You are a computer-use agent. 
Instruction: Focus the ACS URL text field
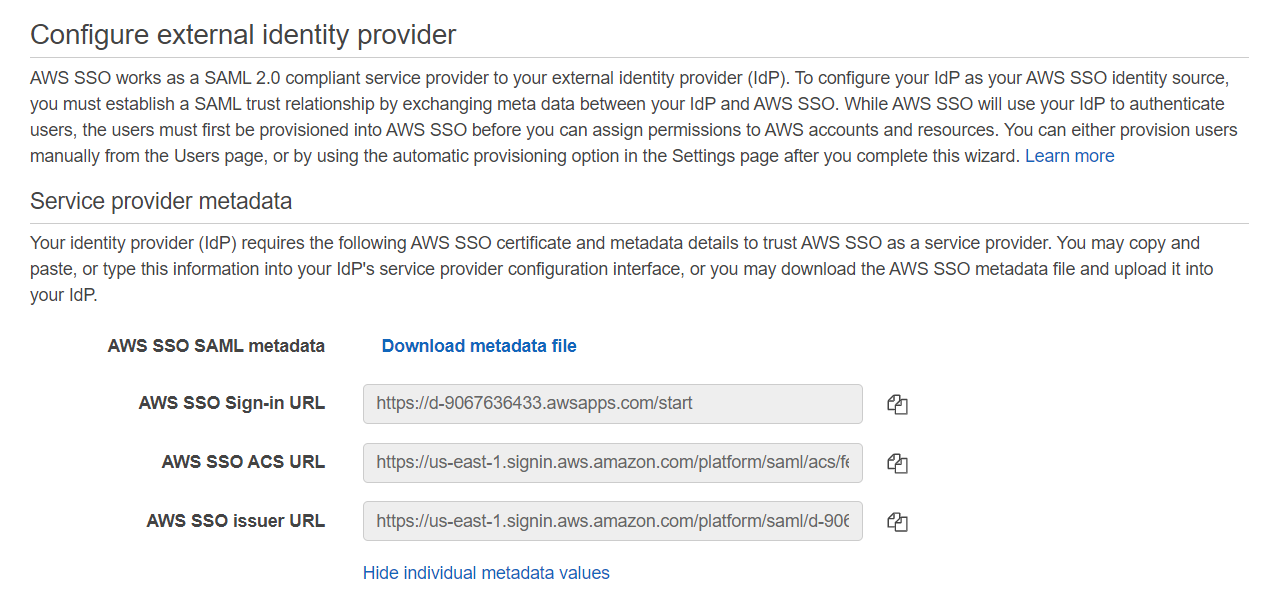pyautogui.click(x=612, y=462)
